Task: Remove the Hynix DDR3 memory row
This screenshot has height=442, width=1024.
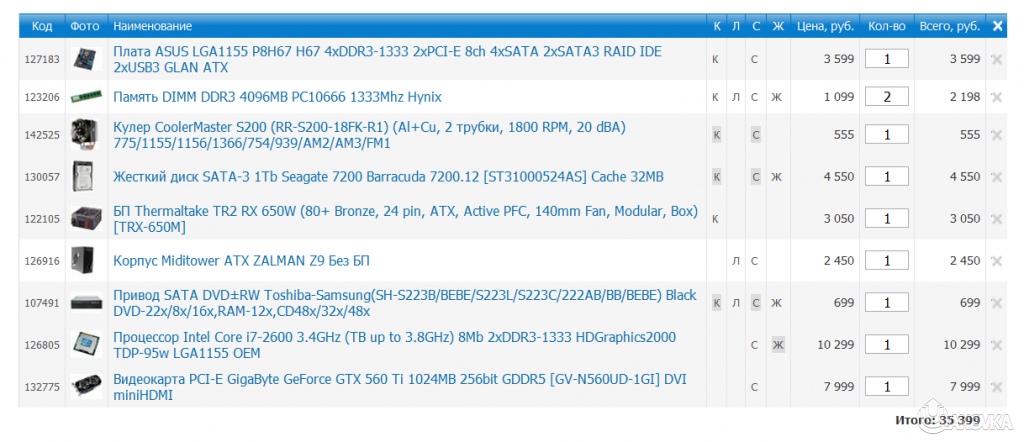Action: (997, 97)
